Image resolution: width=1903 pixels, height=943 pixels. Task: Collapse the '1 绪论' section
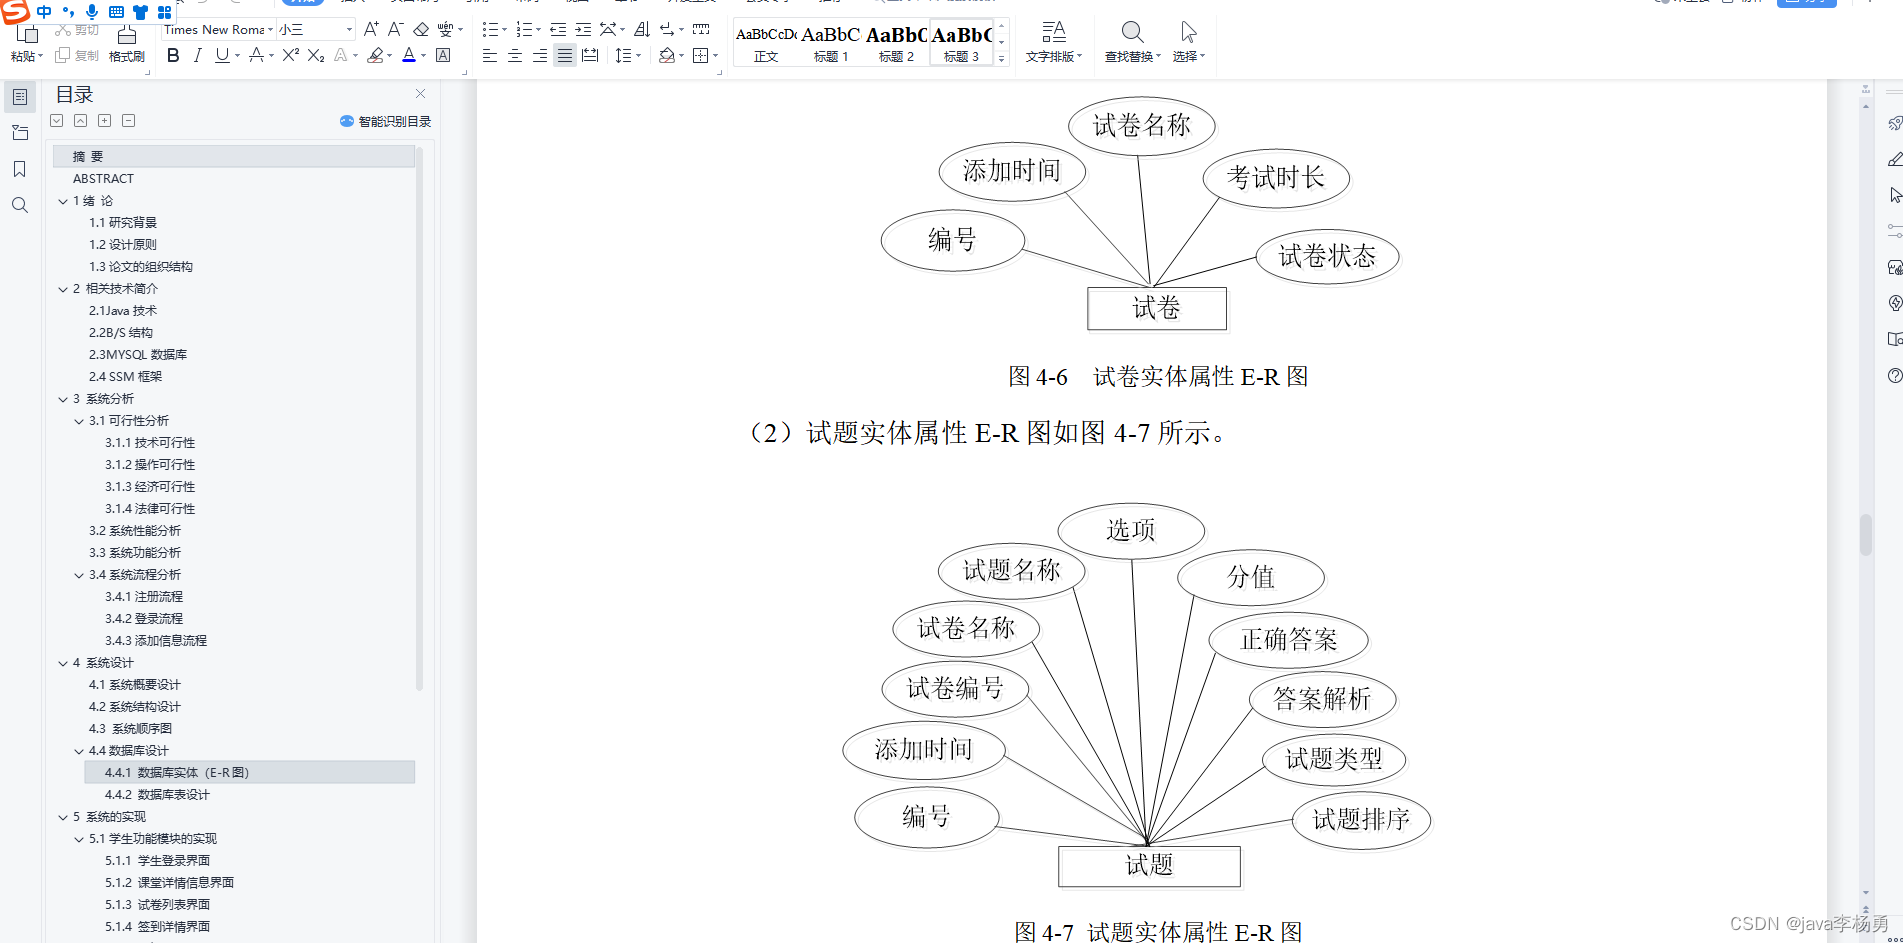(63, 201)
